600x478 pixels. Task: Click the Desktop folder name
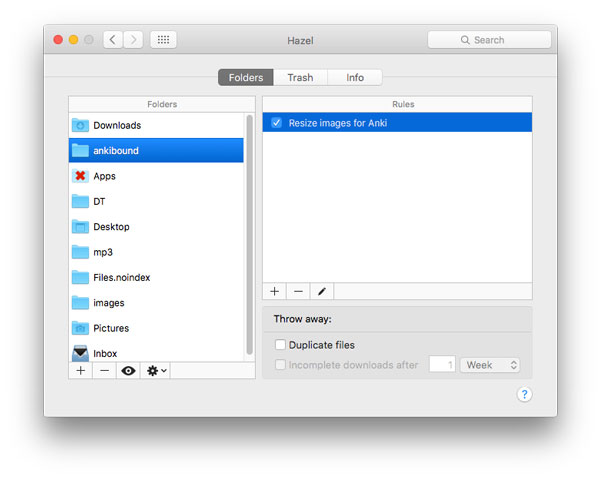click(x=111, y=227)
